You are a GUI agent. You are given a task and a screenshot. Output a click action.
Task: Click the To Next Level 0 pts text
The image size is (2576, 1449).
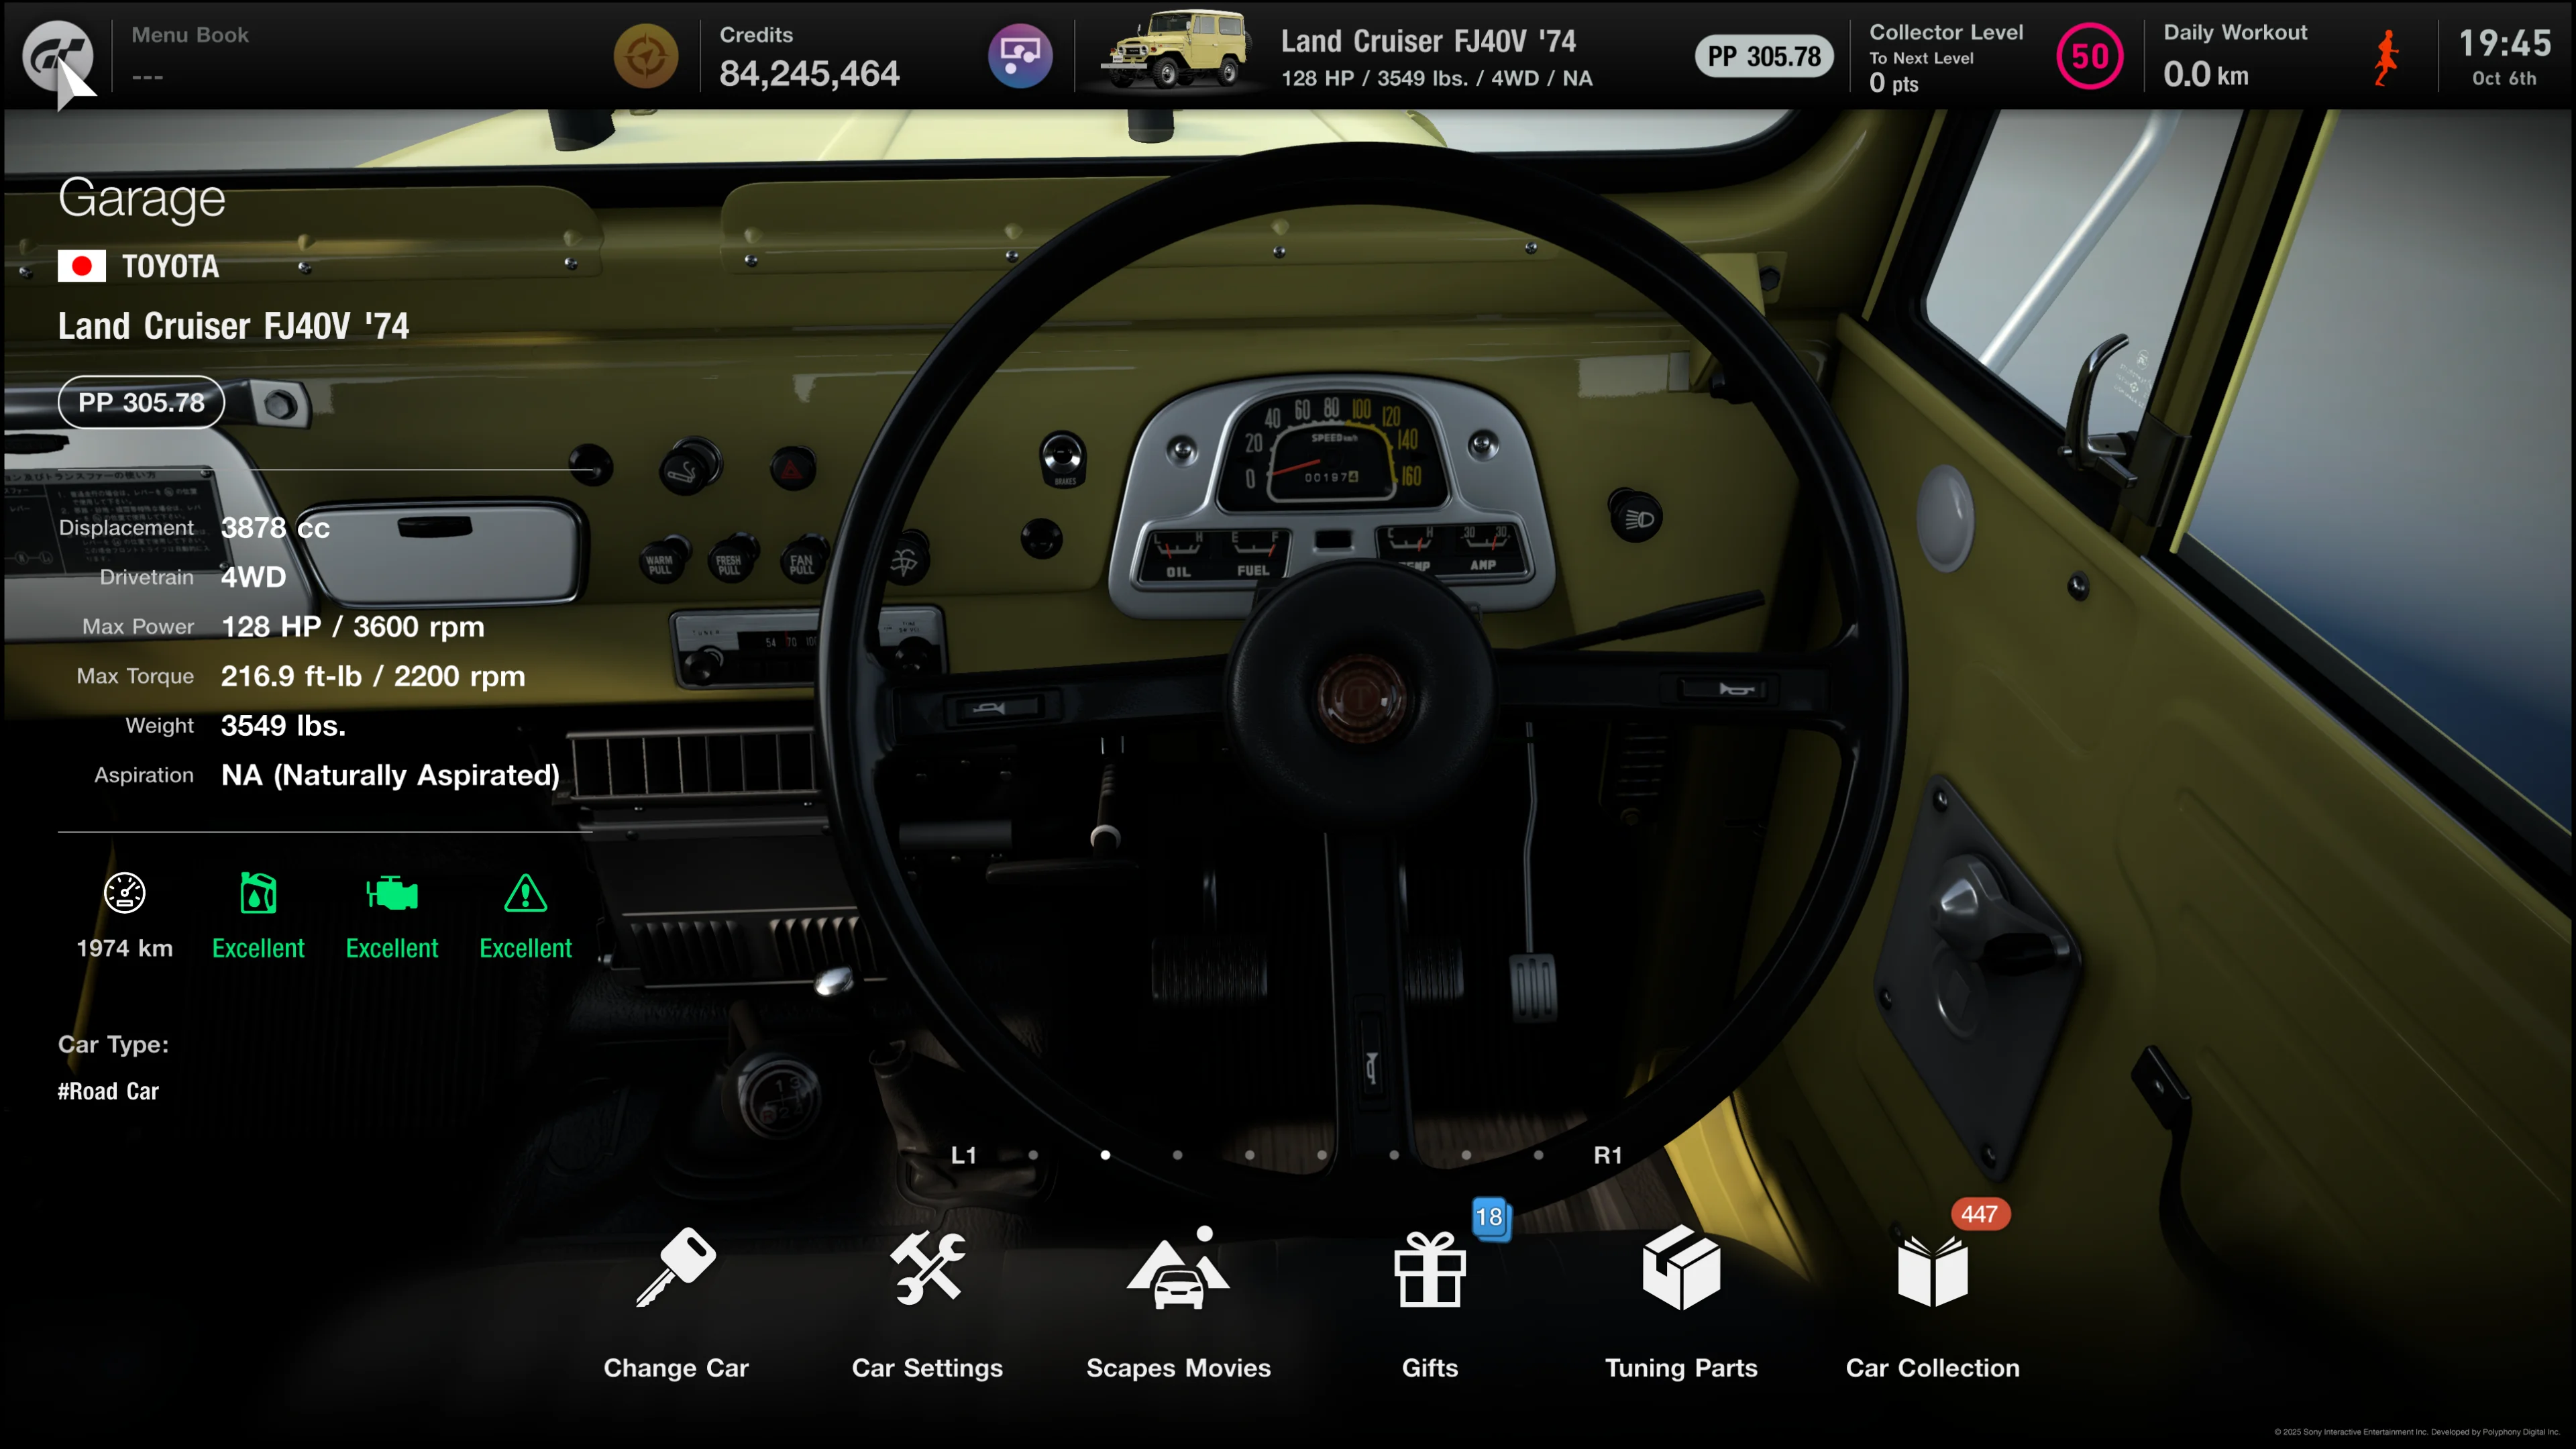coord(1921,72)
